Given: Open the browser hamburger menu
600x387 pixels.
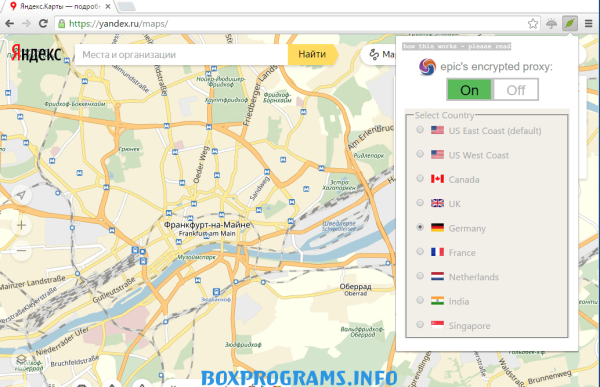Looking at the screenshot, I should pyautogui.click(x=589, y=24).
